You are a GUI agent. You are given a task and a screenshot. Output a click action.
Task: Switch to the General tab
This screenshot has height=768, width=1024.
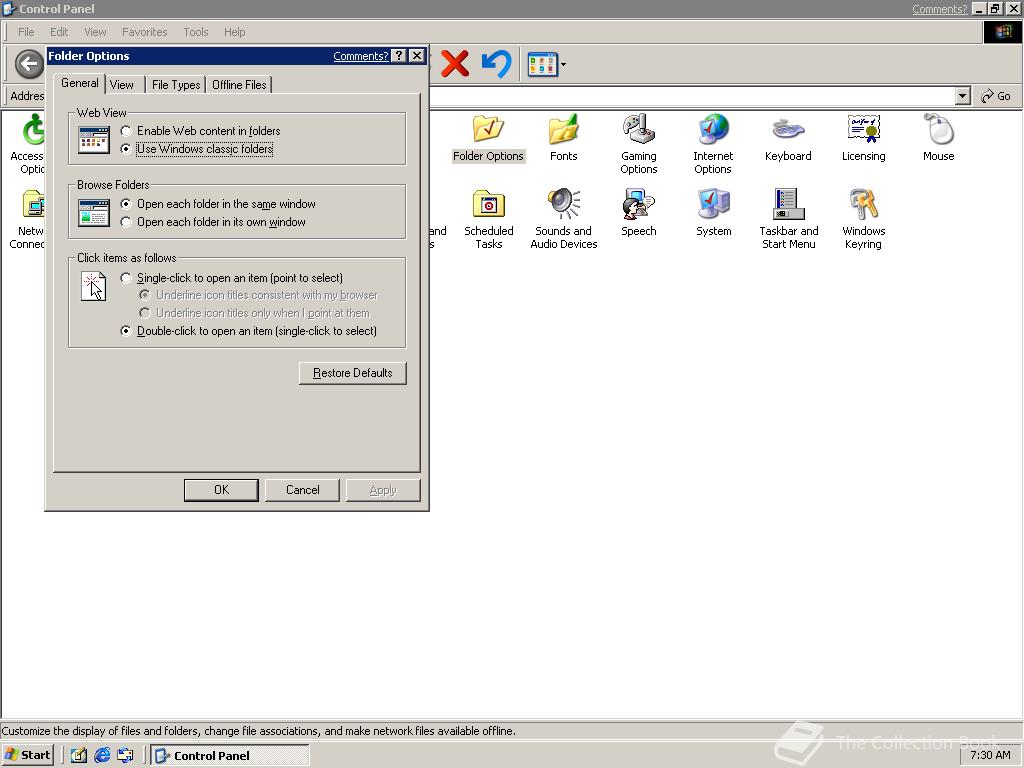coord(80,83)
